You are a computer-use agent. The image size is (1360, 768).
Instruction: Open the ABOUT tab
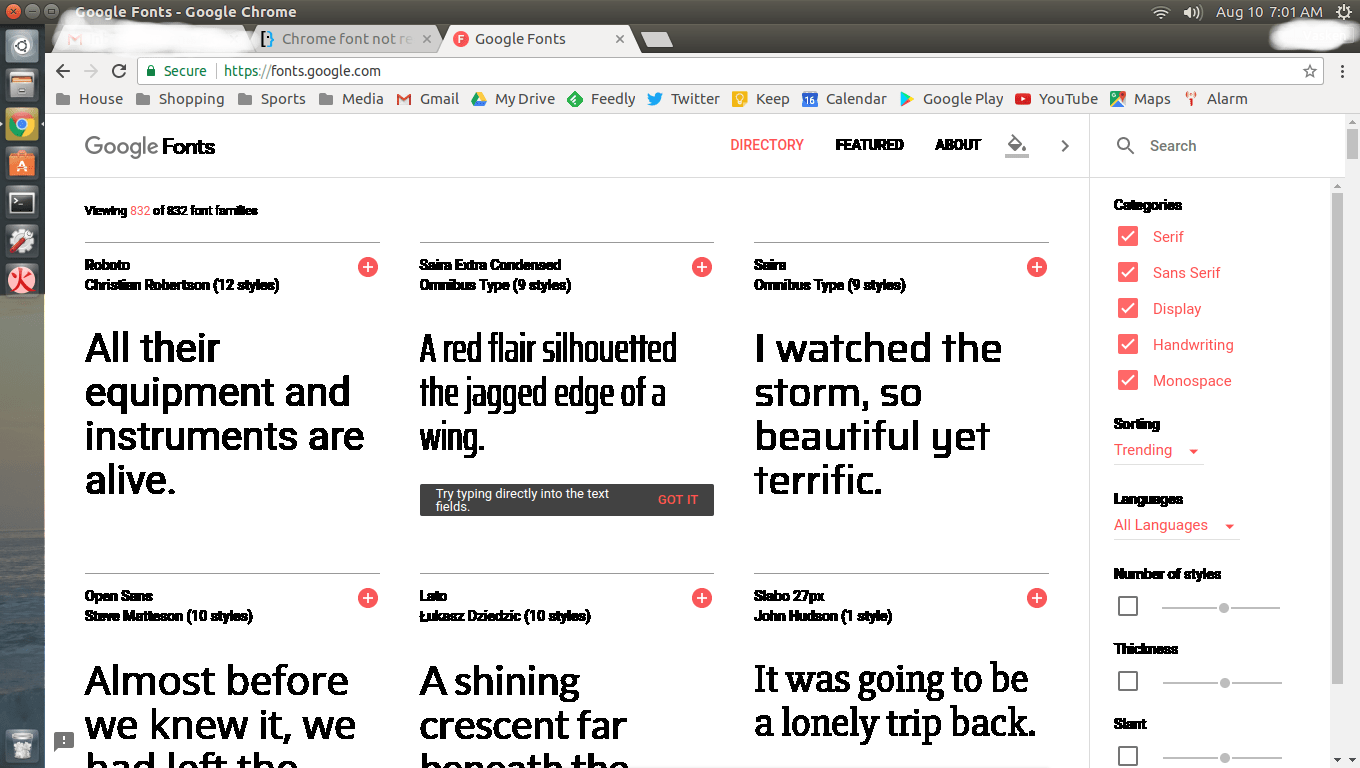[x=958, y=145]
